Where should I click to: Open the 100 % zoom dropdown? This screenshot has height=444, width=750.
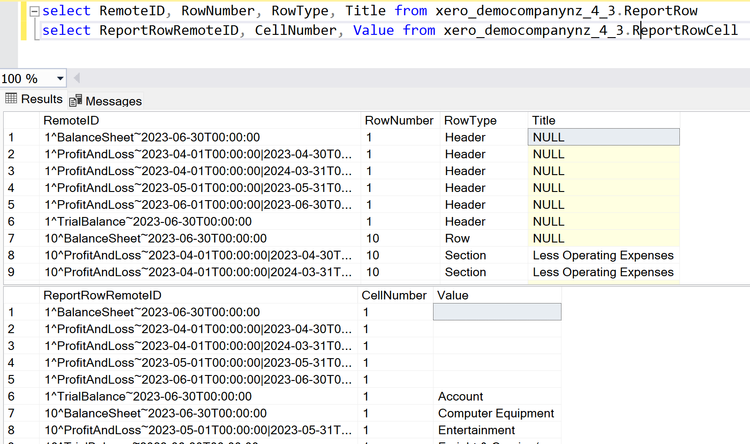click(60, 78)
